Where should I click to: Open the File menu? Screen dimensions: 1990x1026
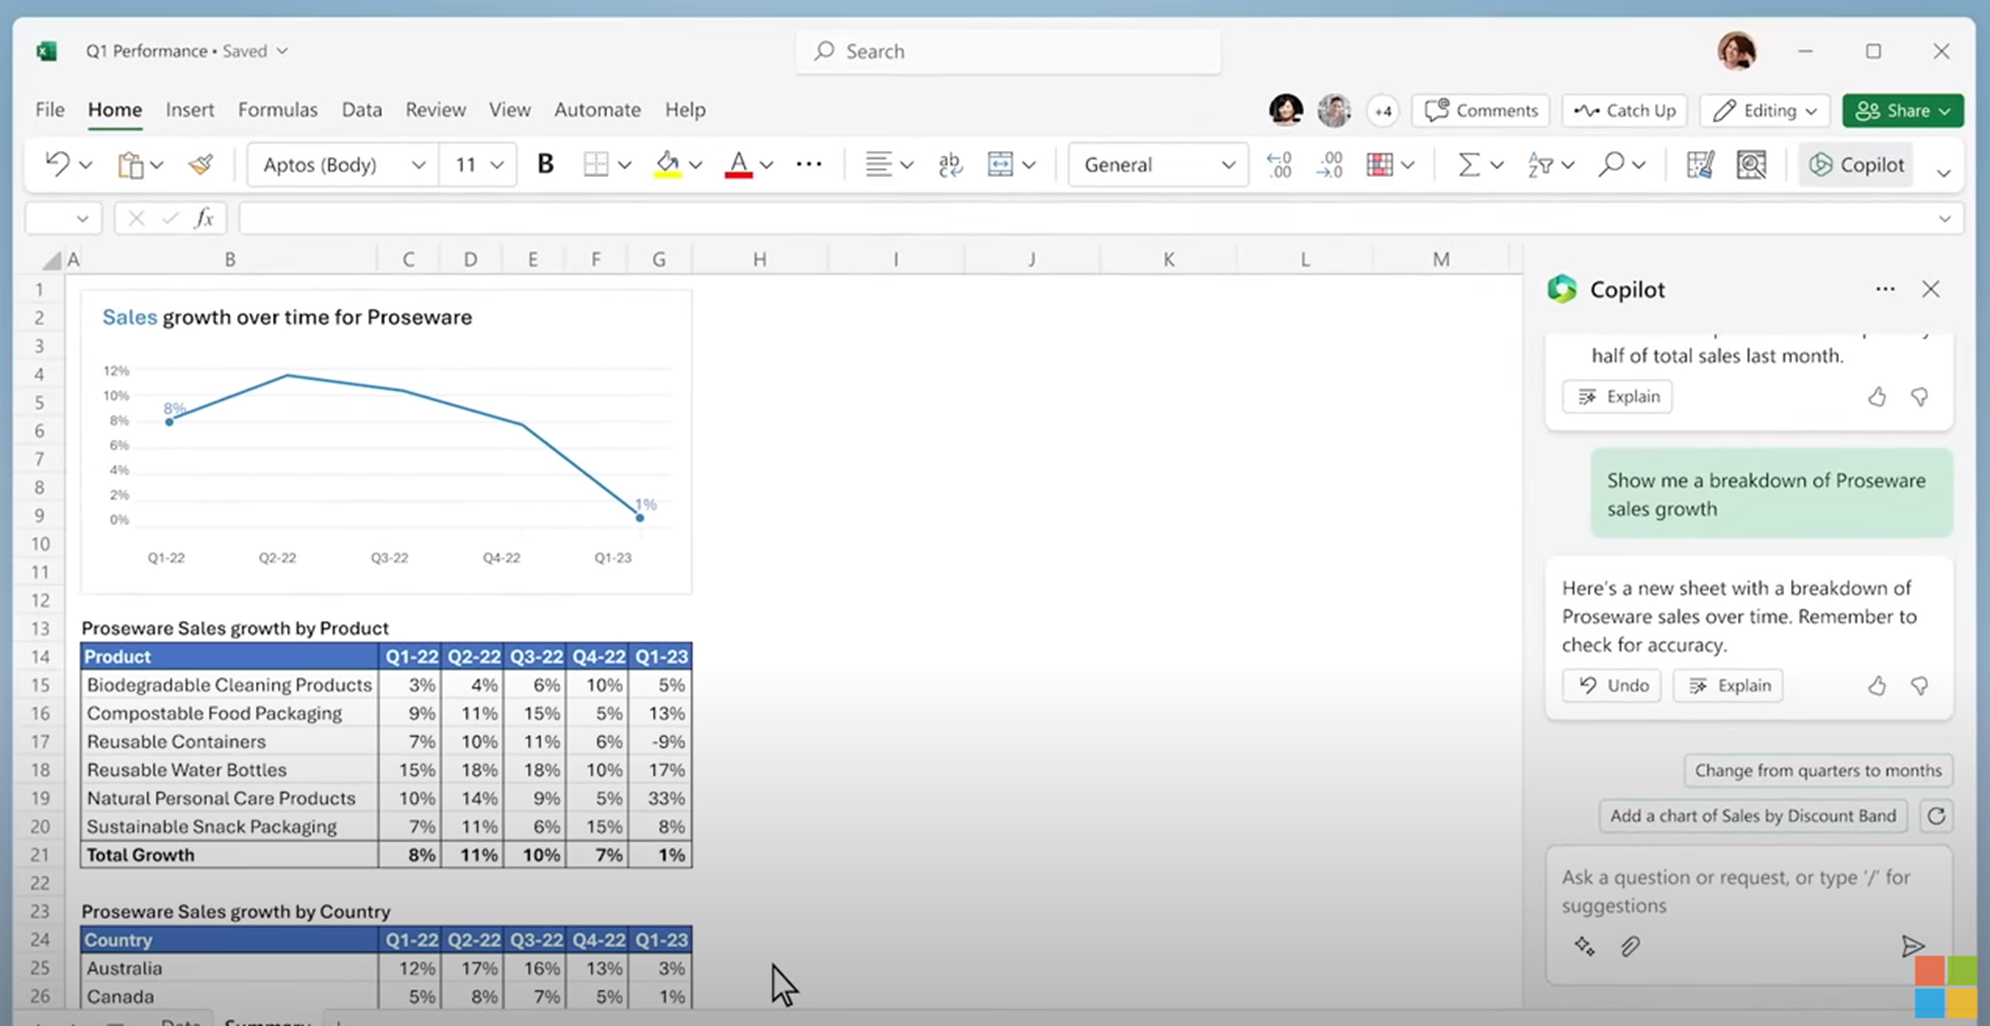point(50,110)
